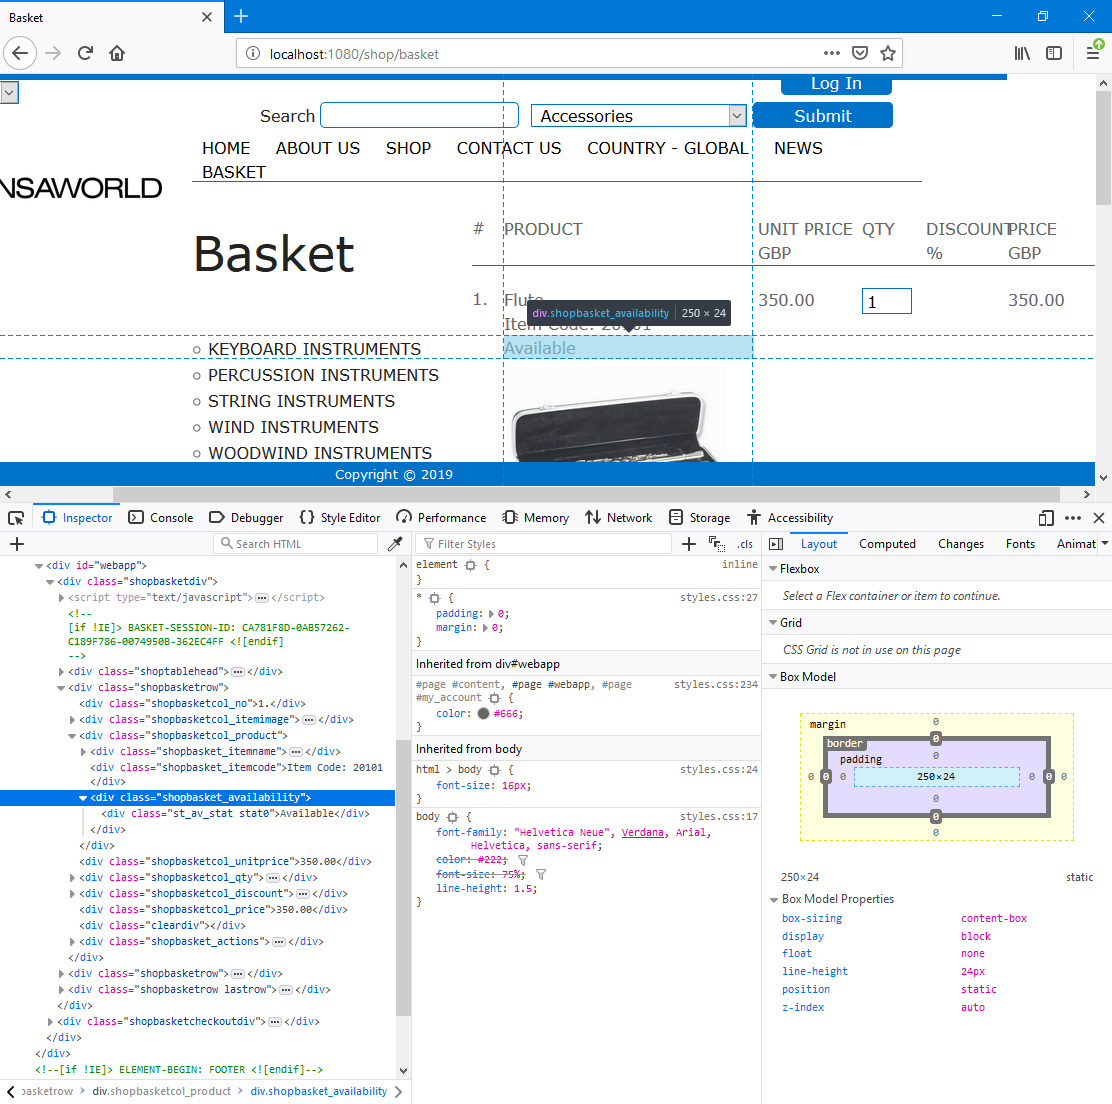
Task: Toggle the sidebar view icon
Action: (x=1054, y=53)
